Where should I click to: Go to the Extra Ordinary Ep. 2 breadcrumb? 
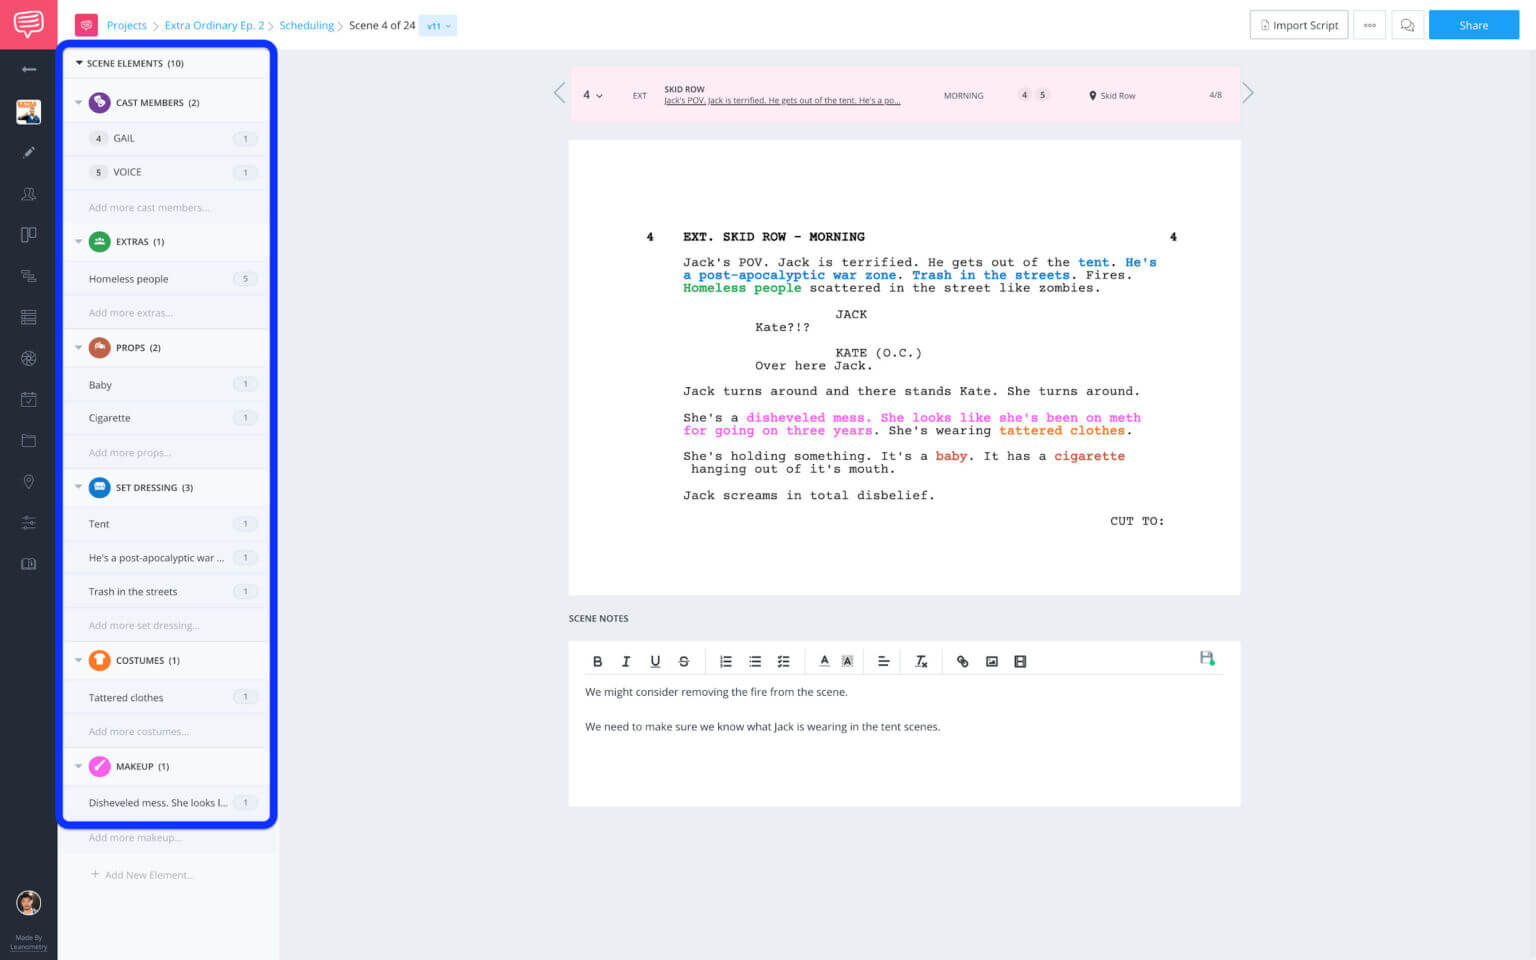pos(214,25)
